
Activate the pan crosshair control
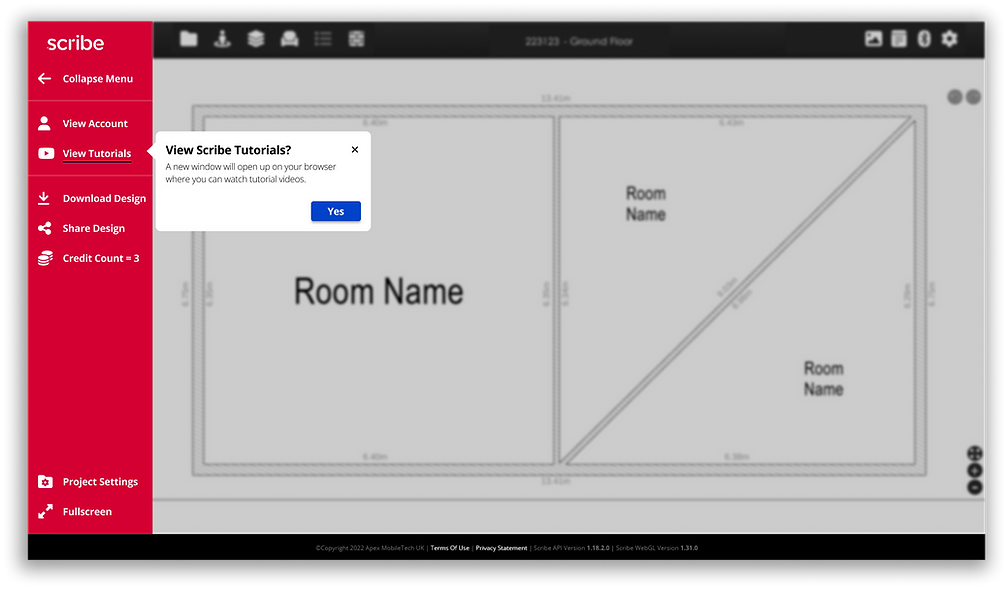[974, 452]
